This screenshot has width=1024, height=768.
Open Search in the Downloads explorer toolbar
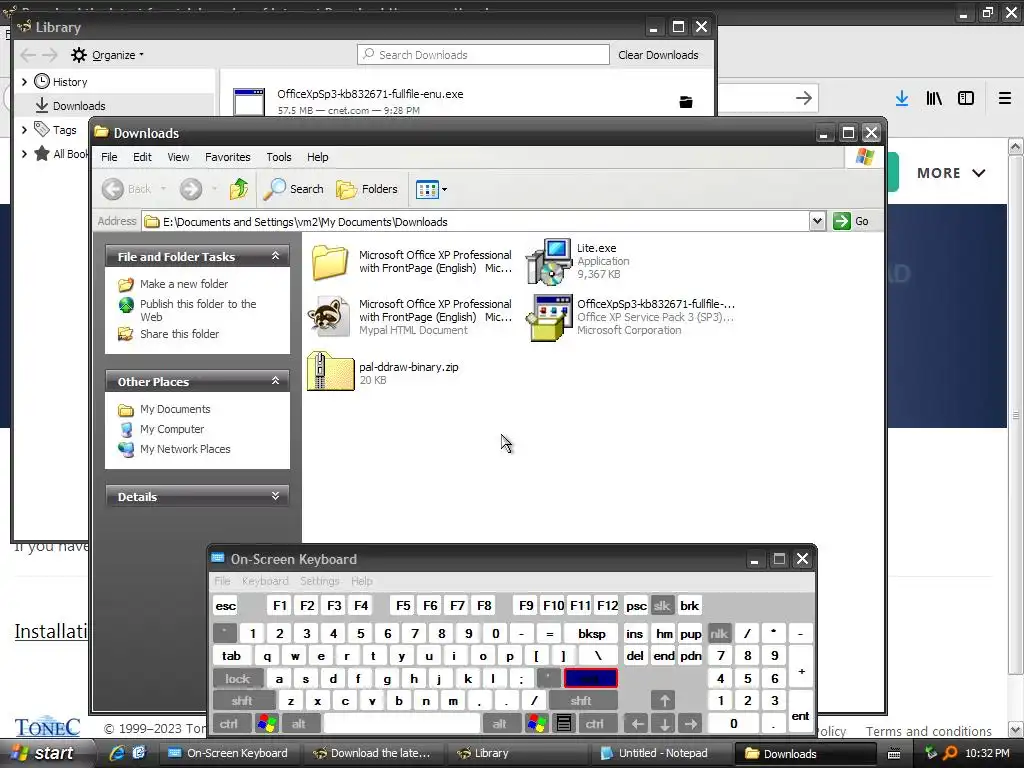(293, 189)
